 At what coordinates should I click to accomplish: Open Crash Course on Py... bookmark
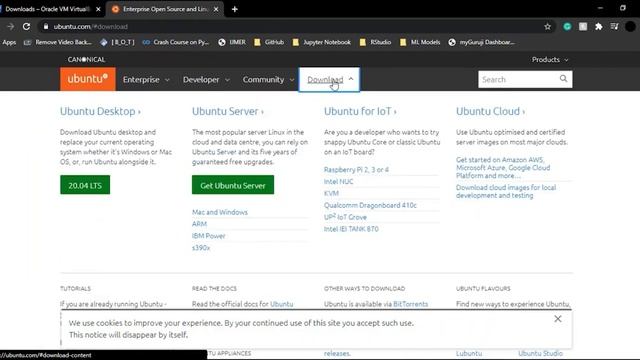[x=176, y=42]
